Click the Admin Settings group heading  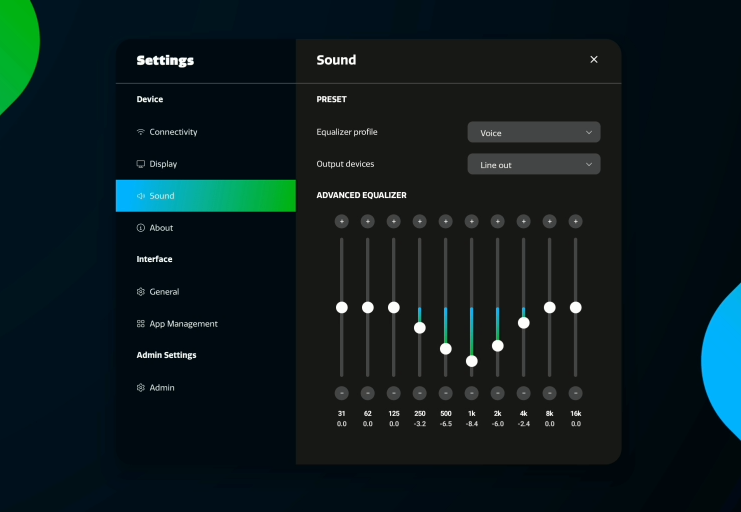pyautogui.click(x=166, y=355)
